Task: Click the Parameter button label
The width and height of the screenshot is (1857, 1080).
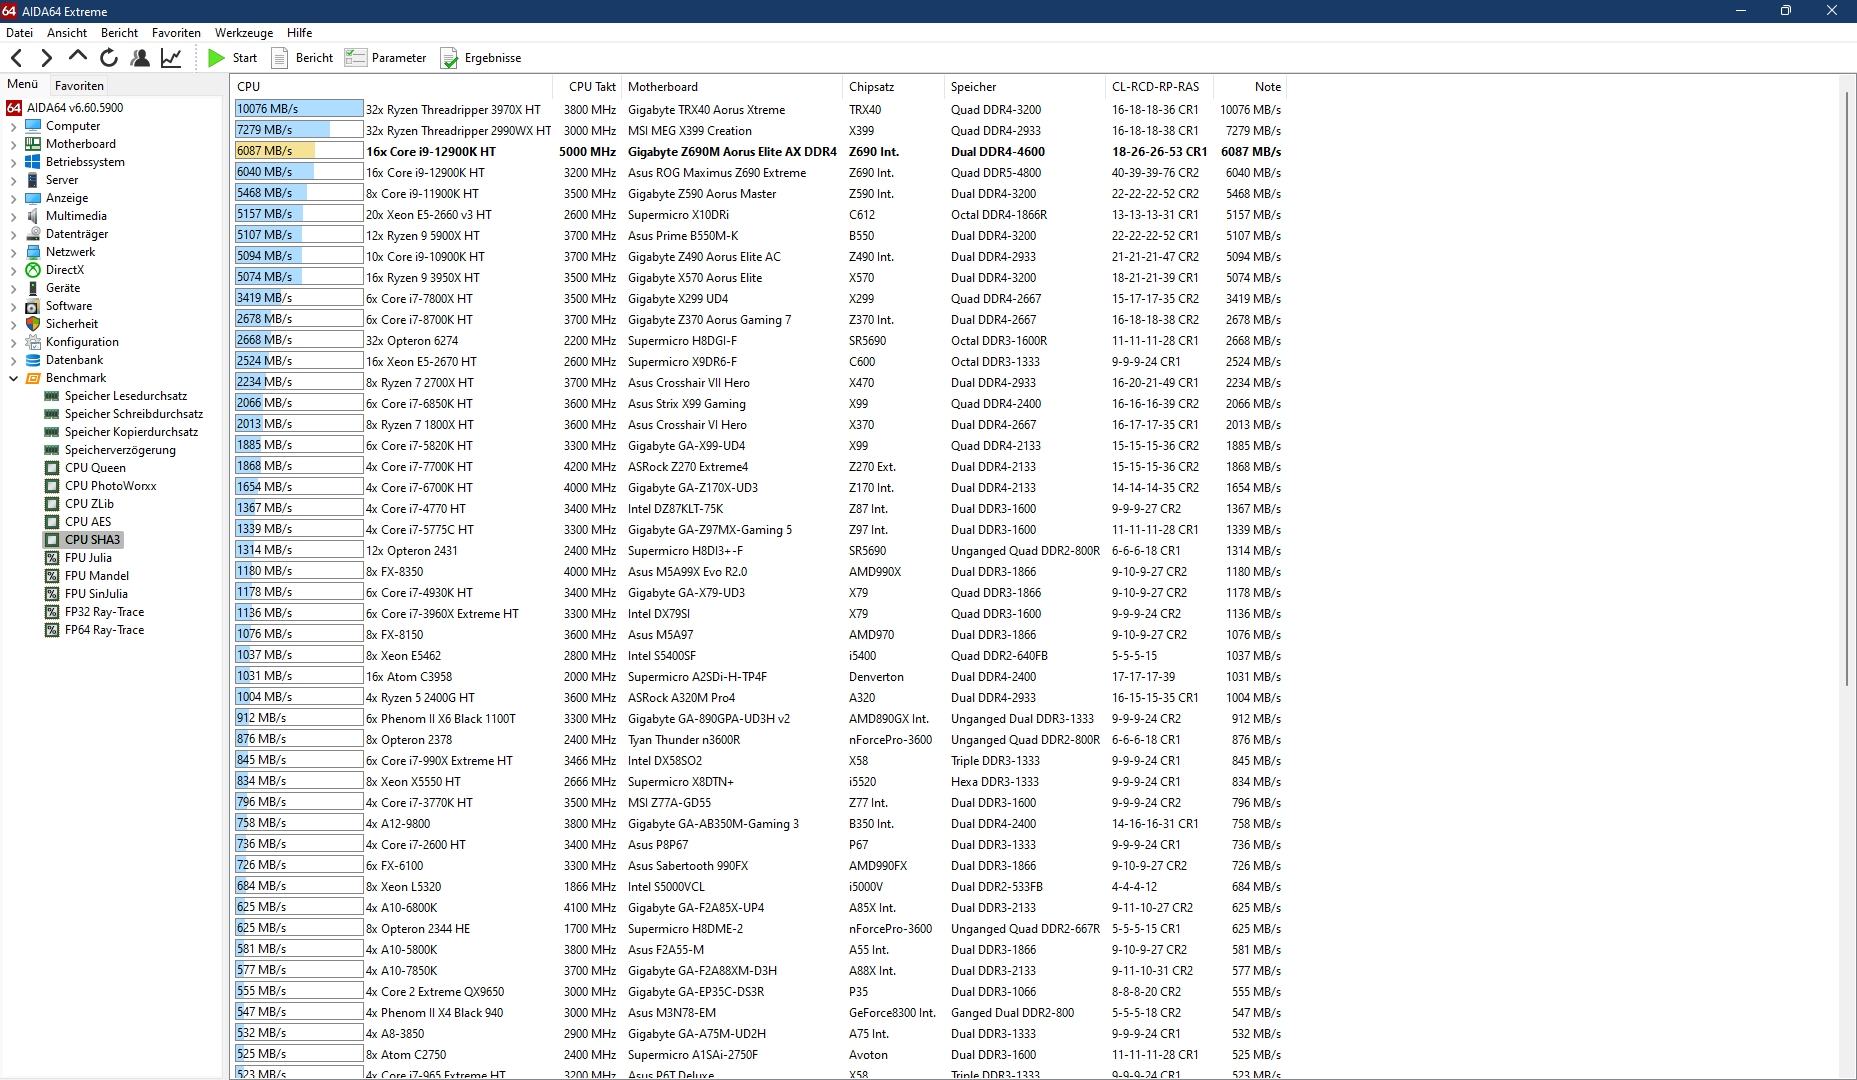Action: [399, 58]
